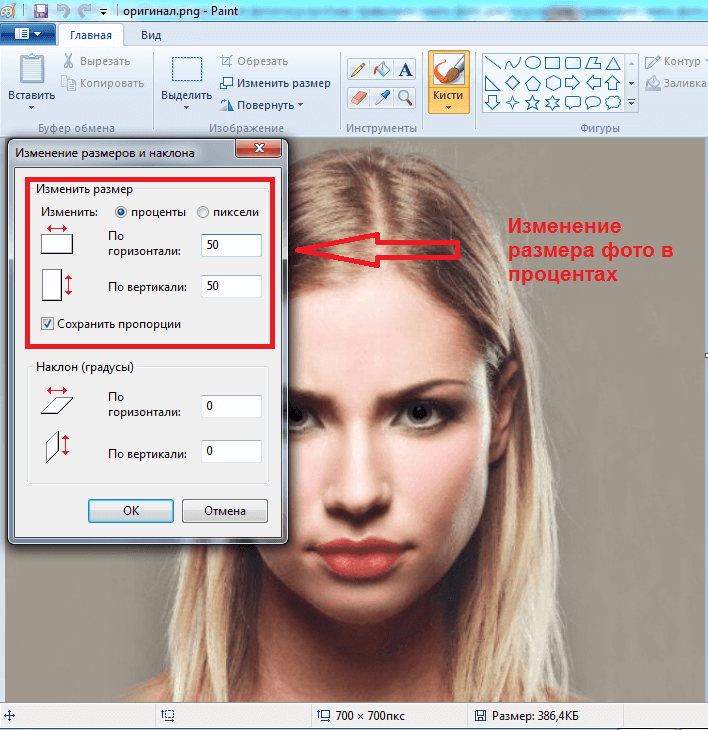Switch to the Вид tab

[x=151, y=35]
